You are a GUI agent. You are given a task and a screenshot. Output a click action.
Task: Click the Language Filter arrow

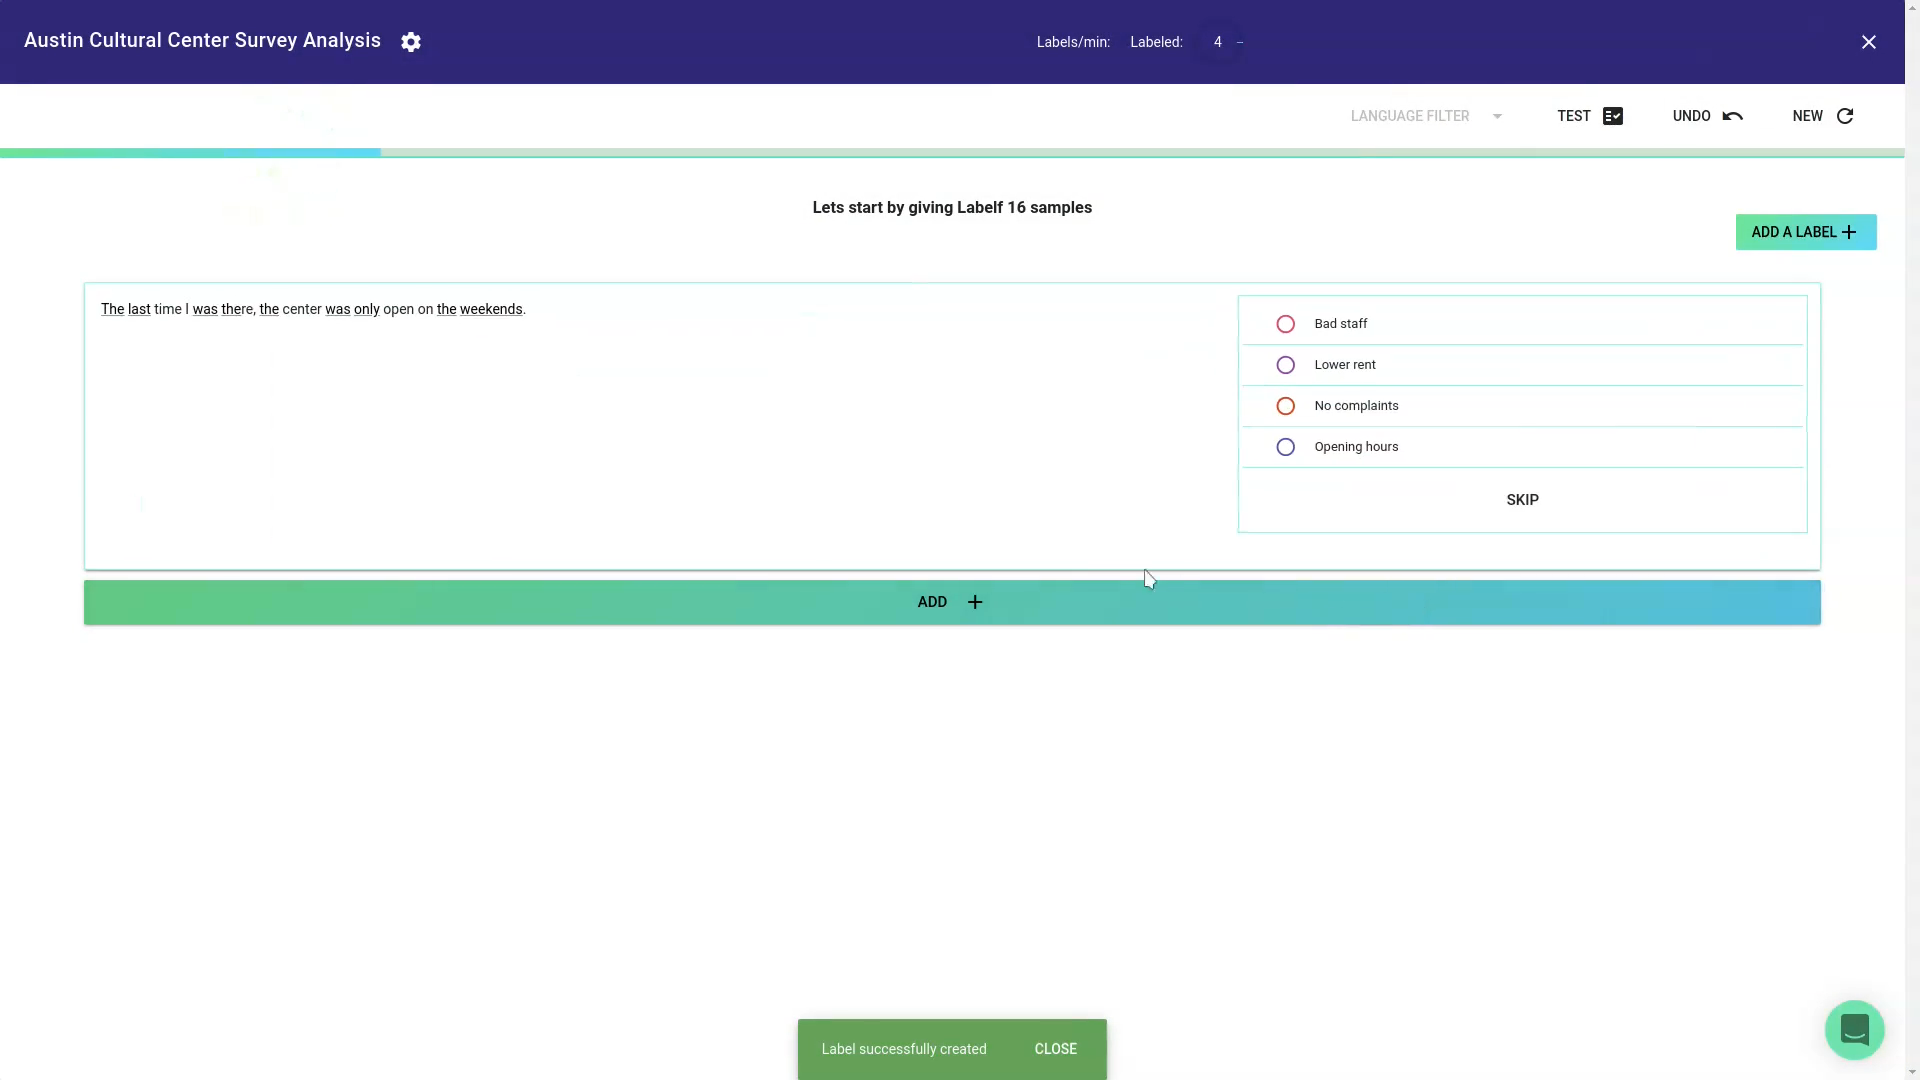tap(1497, 116)
